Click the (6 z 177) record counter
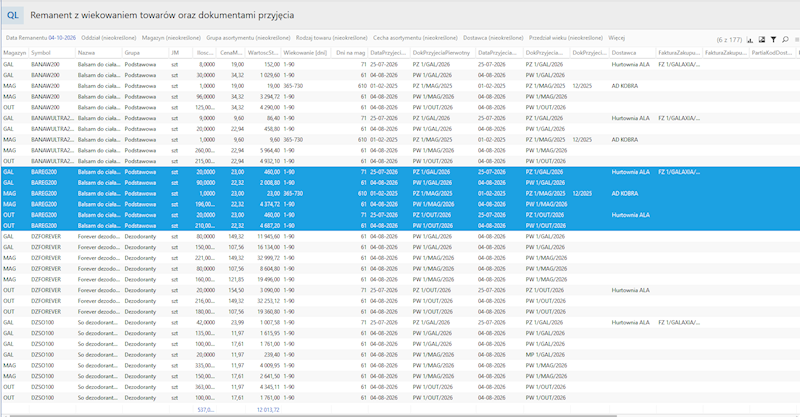This screenshot has height=417, width=800. [729, 39]
